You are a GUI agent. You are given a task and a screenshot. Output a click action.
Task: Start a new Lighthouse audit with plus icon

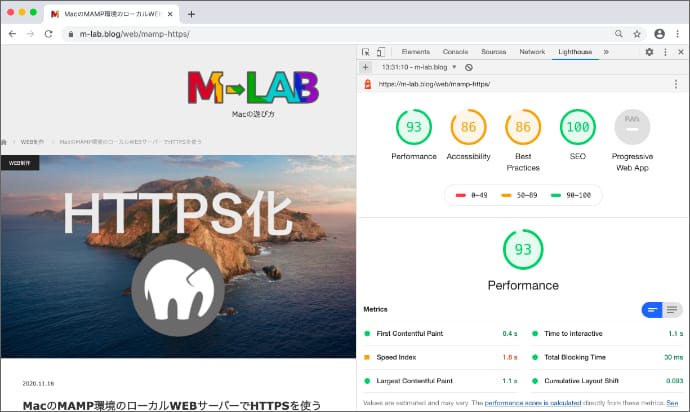coord(366,67)
